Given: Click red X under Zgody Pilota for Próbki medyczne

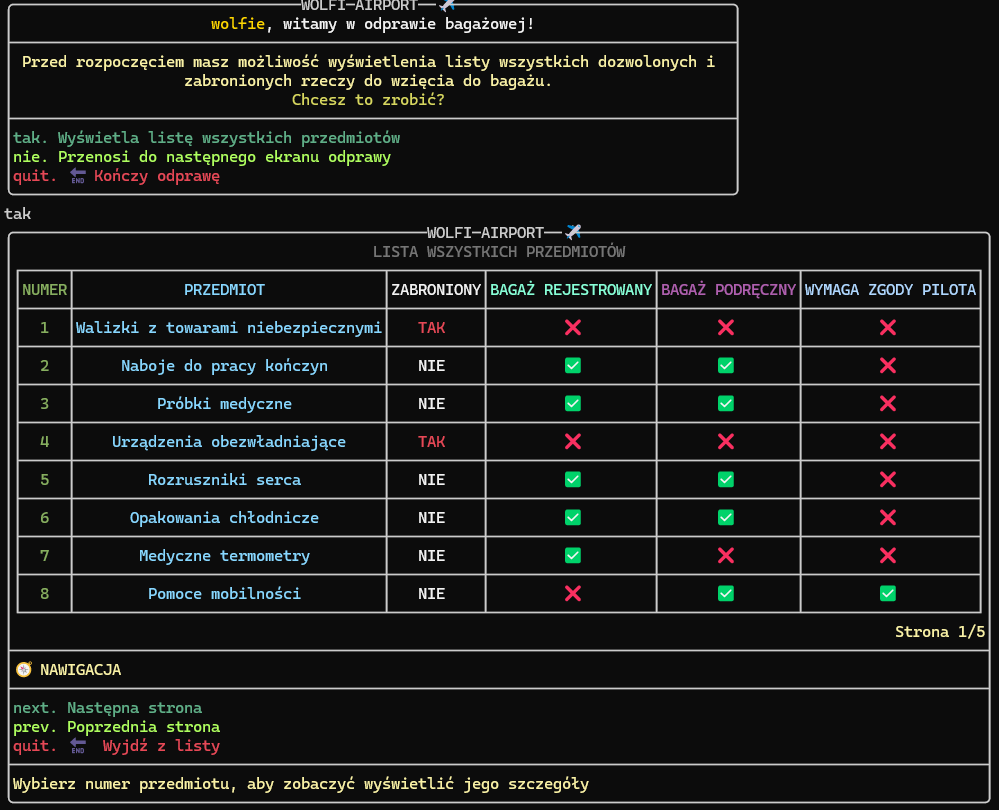Looking at the screenshot, I should point(888,403).
